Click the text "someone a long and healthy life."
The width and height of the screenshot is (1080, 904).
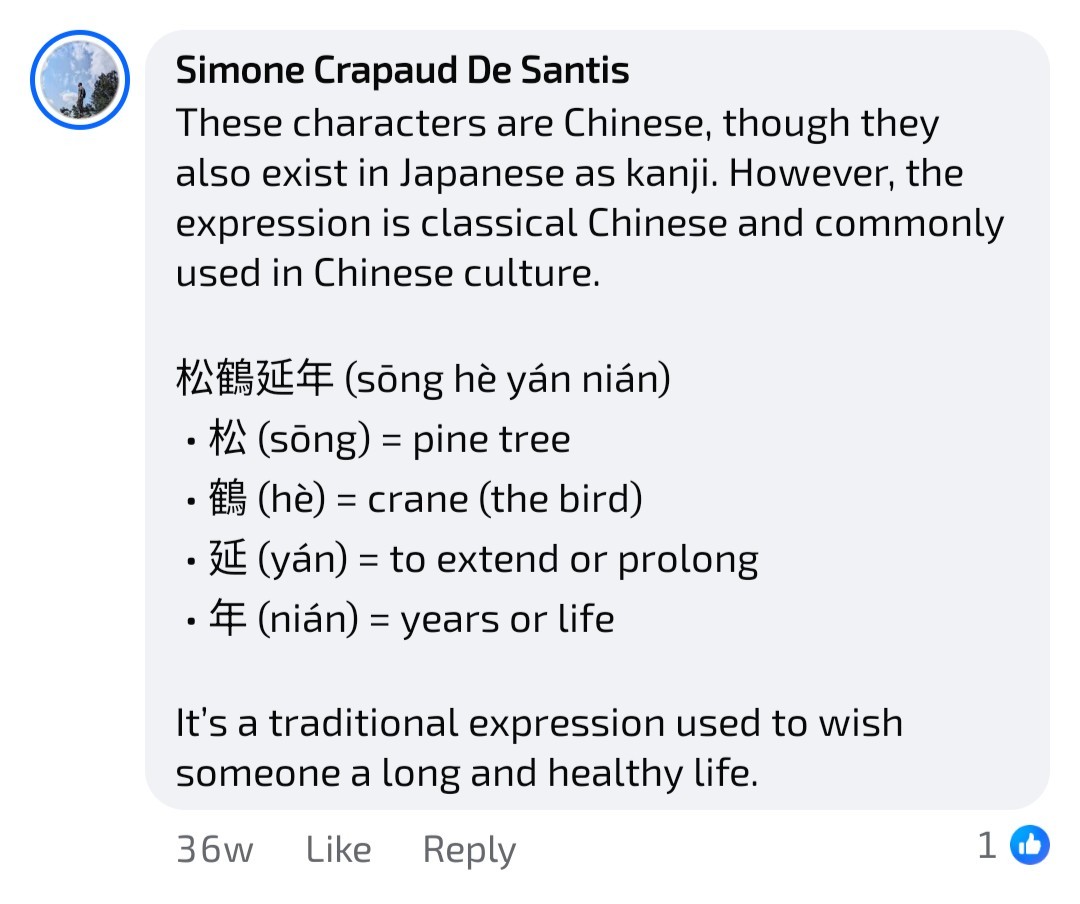[467, 773]
